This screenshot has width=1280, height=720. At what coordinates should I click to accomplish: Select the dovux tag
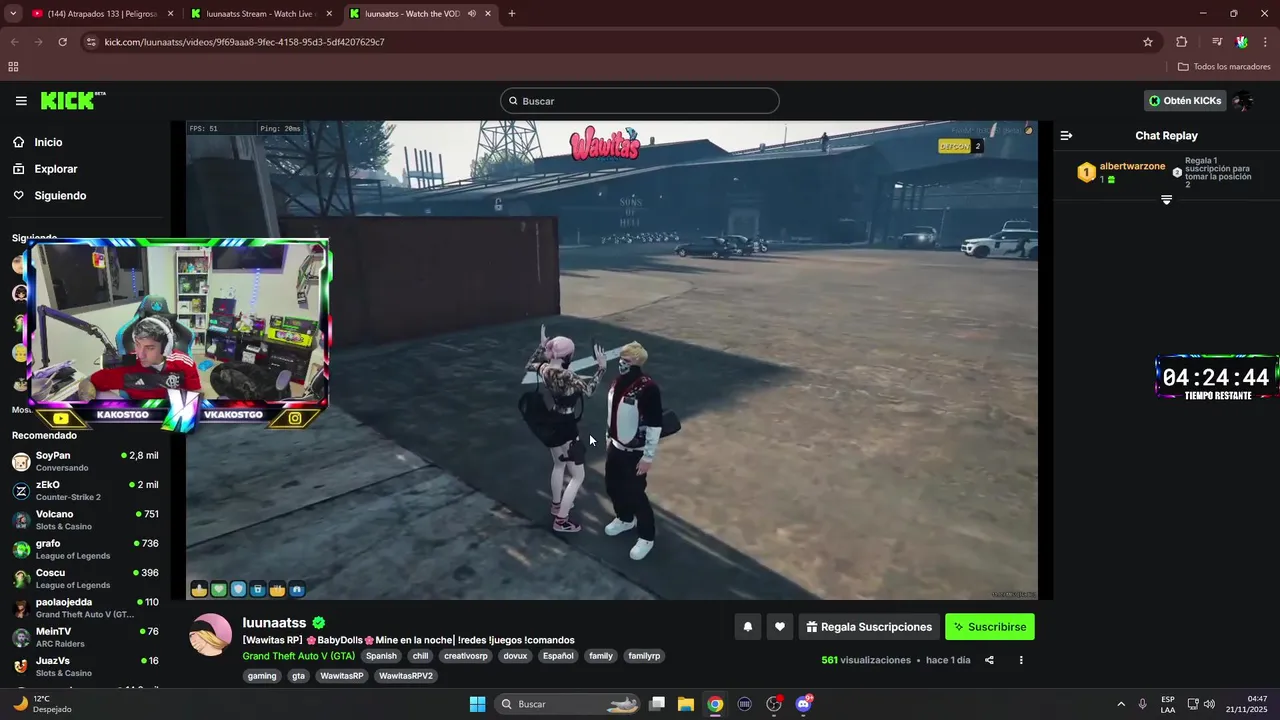pyautogui.click(x=515, y=656)
